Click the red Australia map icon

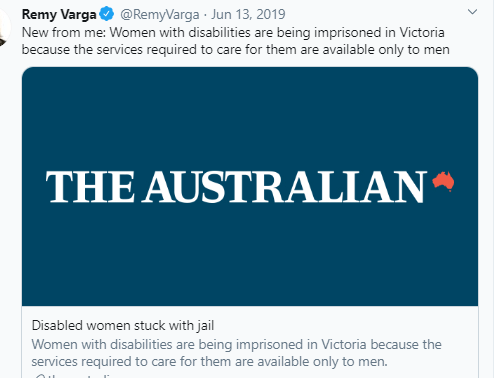[444, 181]
